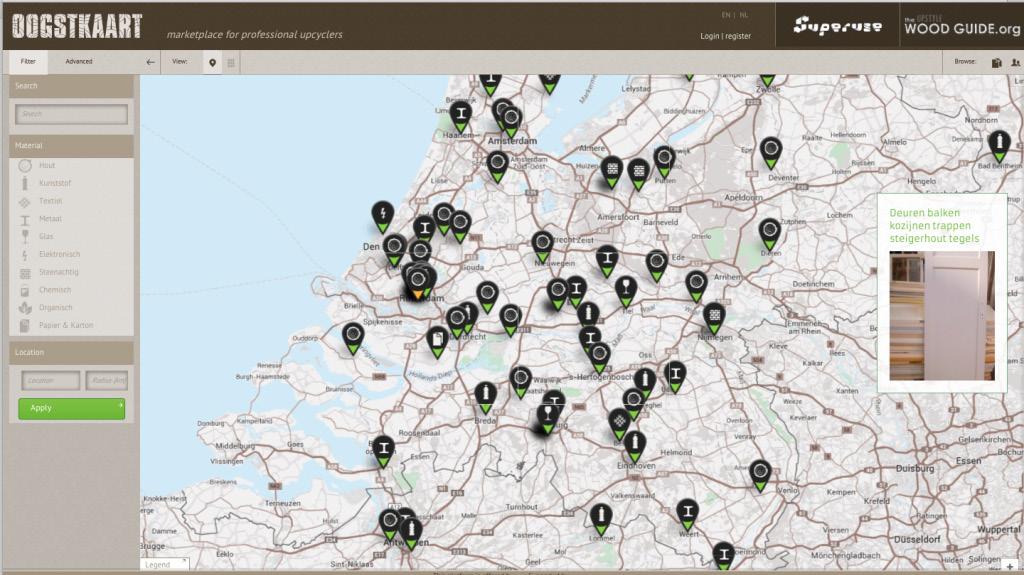Visit WOOD GUIDE.org link
This screenshot has height=575, width=1024.
961,26
